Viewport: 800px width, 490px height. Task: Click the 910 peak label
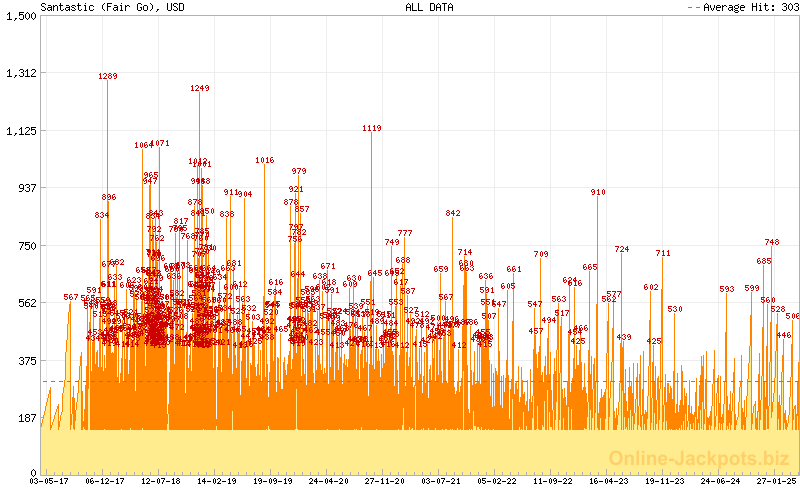click(598, 192)
